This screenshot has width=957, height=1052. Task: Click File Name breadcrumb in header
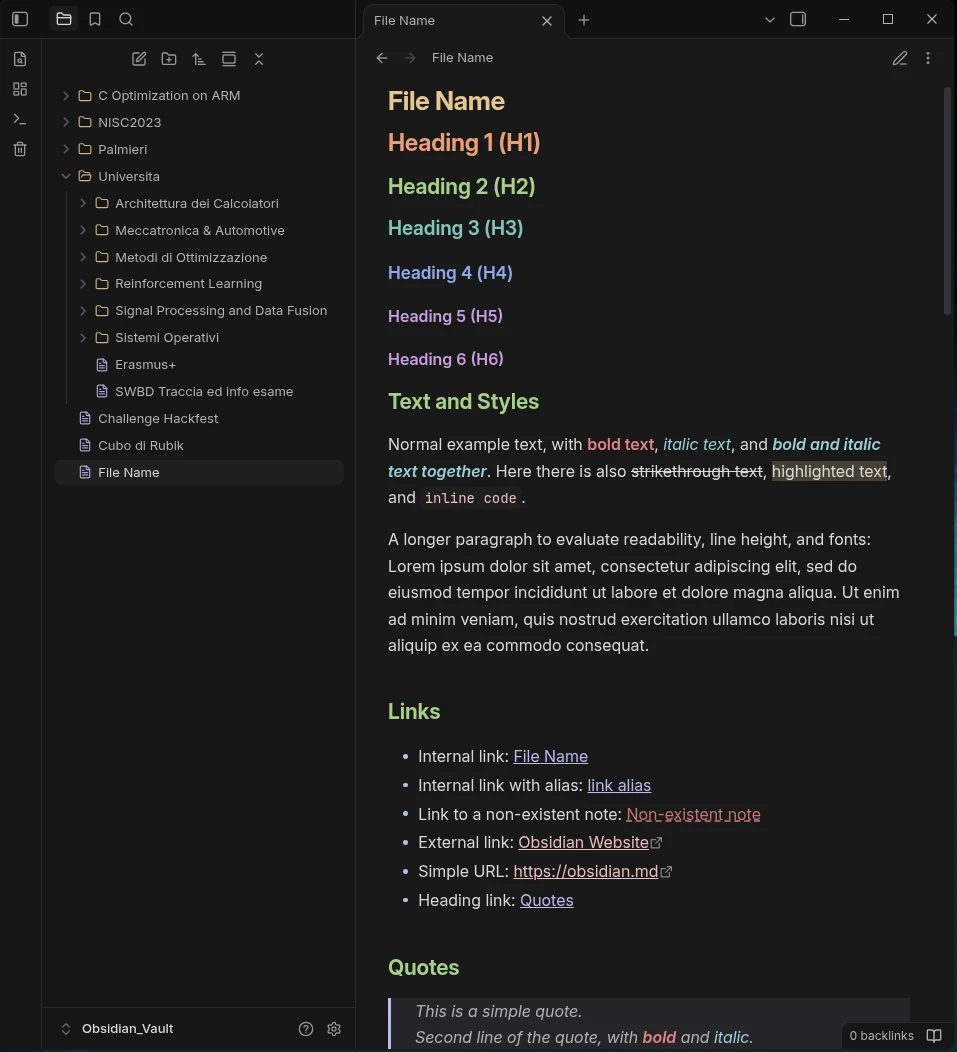(x=462, y=58)
